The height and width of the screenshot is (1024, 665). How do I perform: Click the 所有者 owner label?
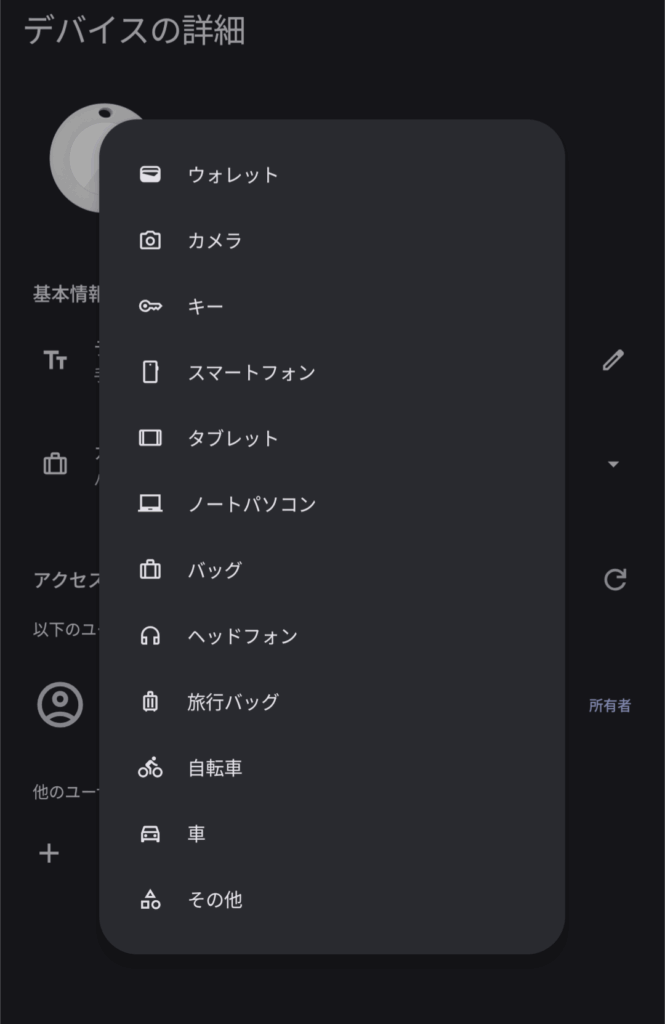(x=610, y=706)
